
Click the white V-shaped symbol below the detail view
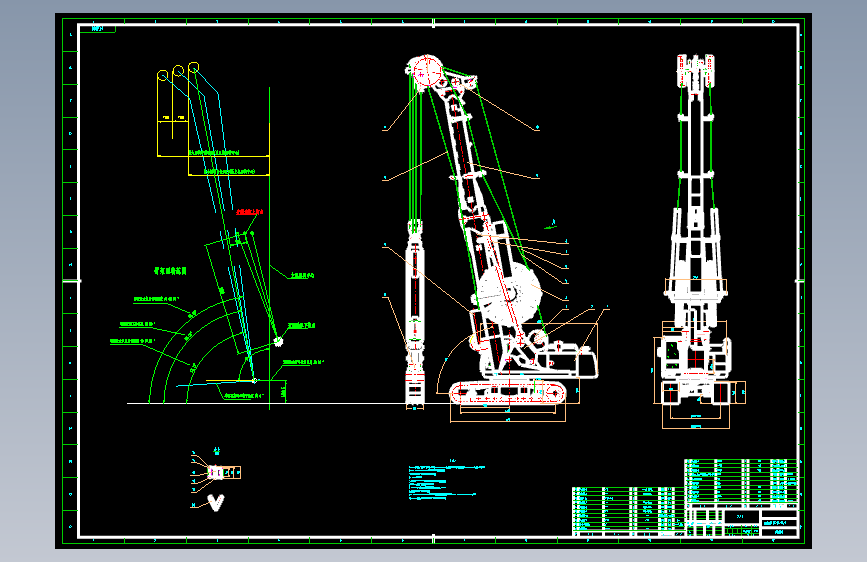(x=216, y=503)
